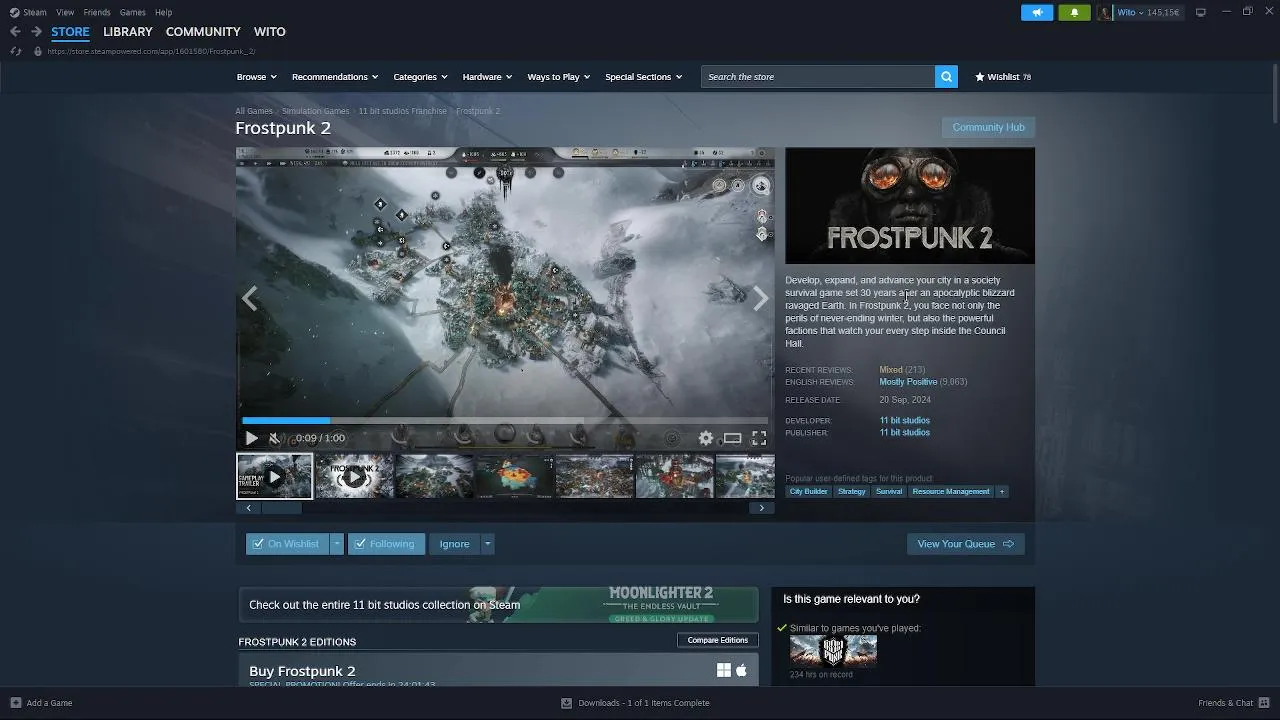Expand the Recommendations menu

tap(334, 77)
